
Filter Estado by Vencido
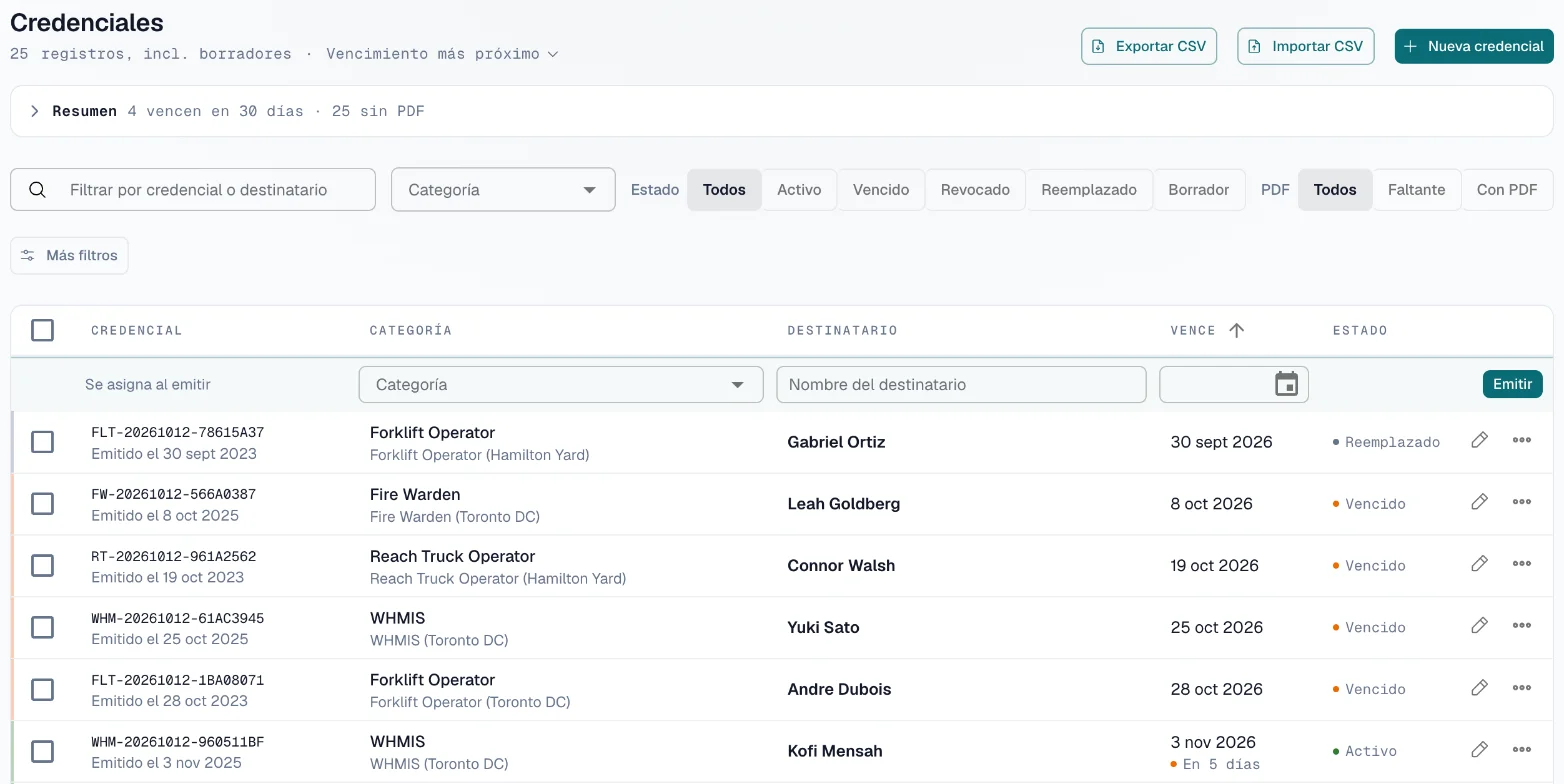click(x=881, y=190)
